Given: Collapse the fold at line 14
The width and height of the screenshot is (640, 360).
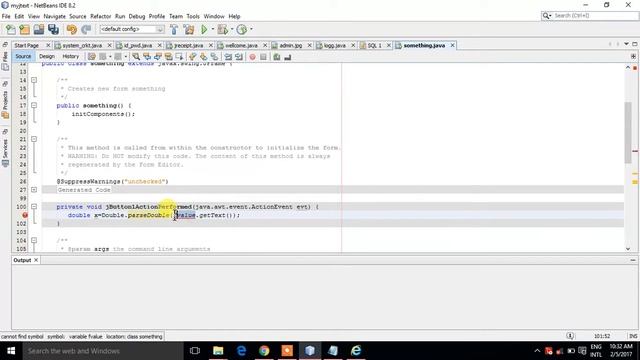Looking at the screenshot, I should point(34,80).
